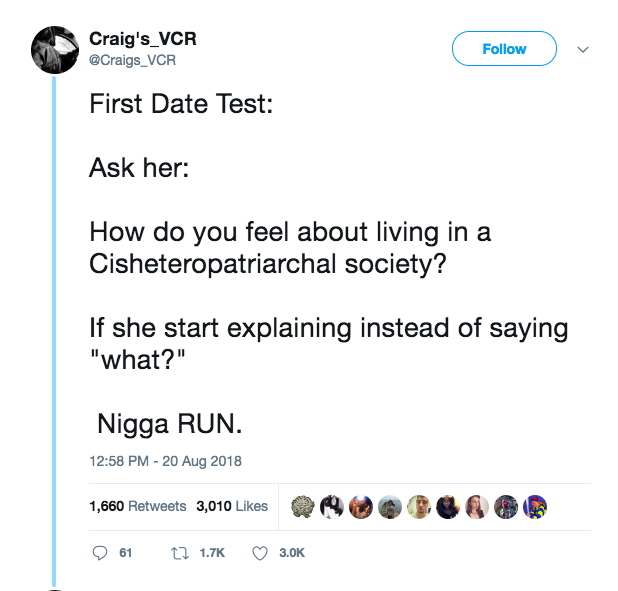The image size is (618, 591).
Task: Click the 61 replies count
Action: [126, 552]
